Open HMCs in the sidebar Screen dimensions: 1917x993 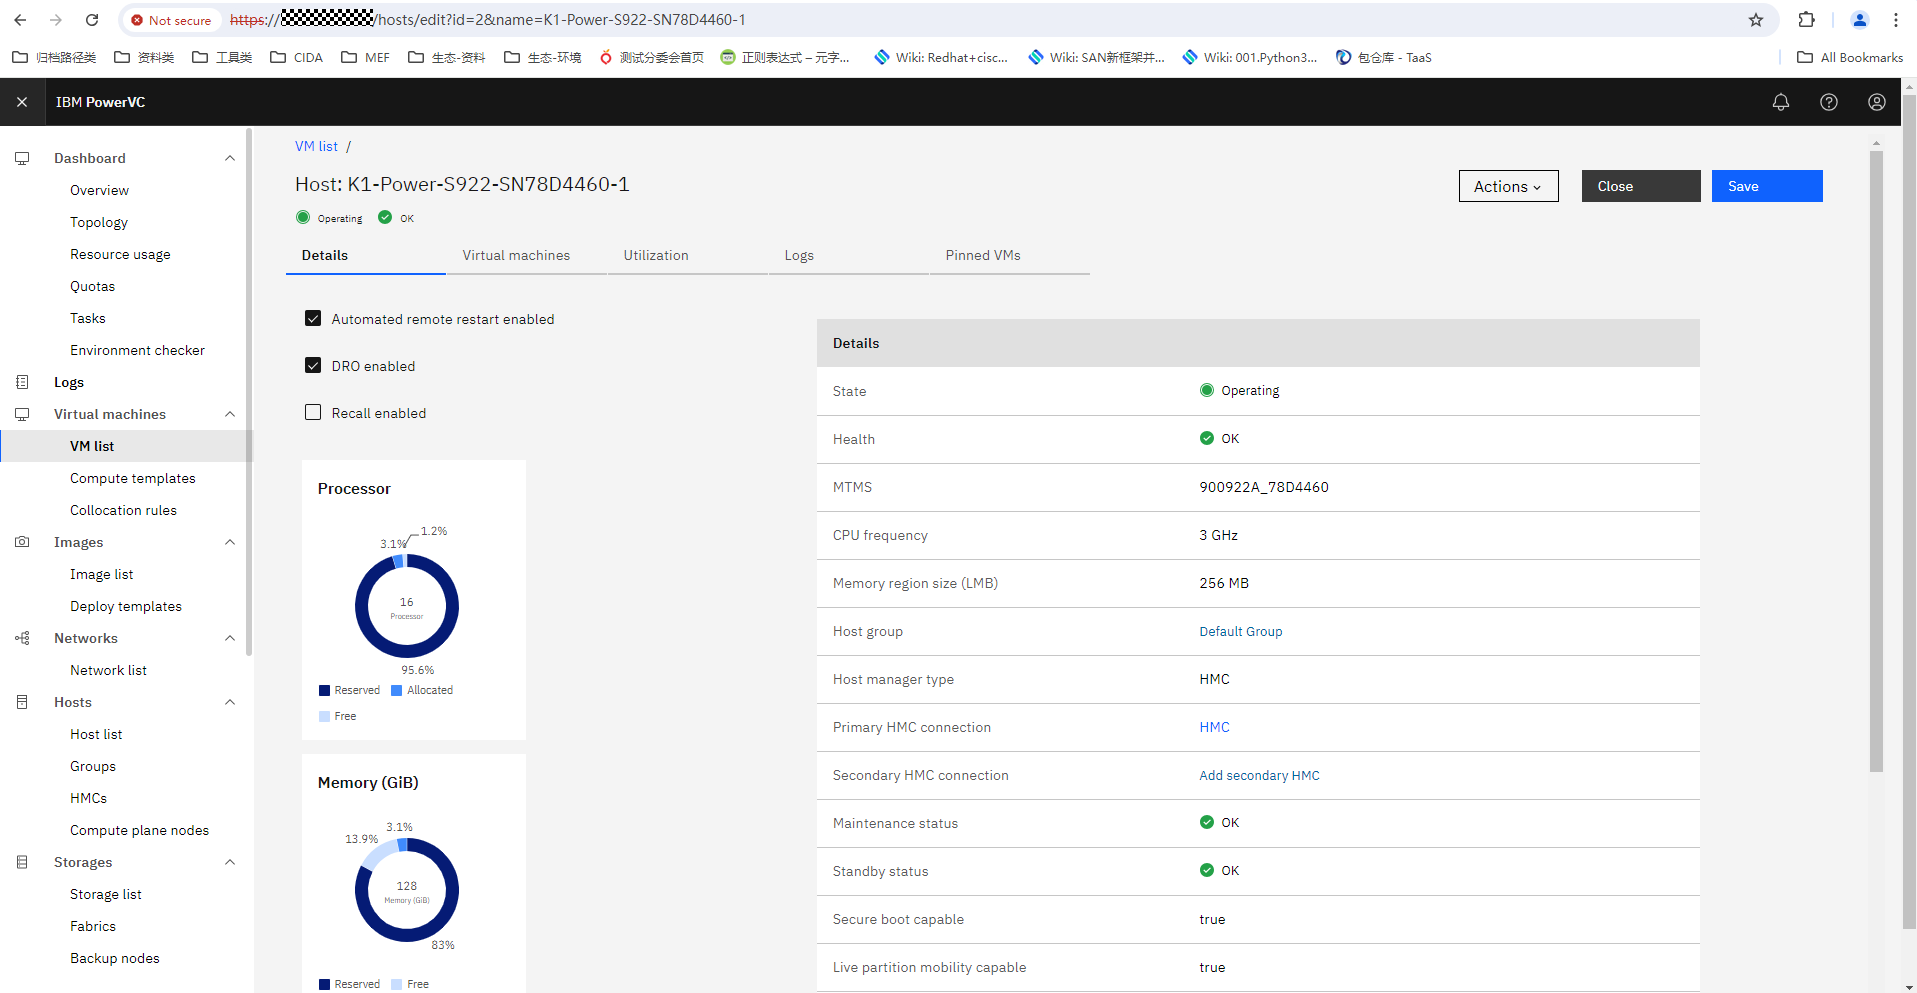coord(88,798)
